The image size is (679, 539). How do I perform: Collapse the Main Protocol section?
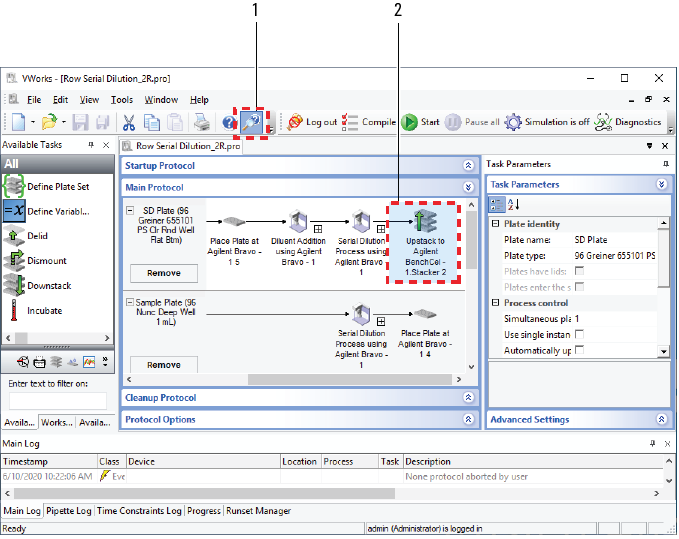468,187
